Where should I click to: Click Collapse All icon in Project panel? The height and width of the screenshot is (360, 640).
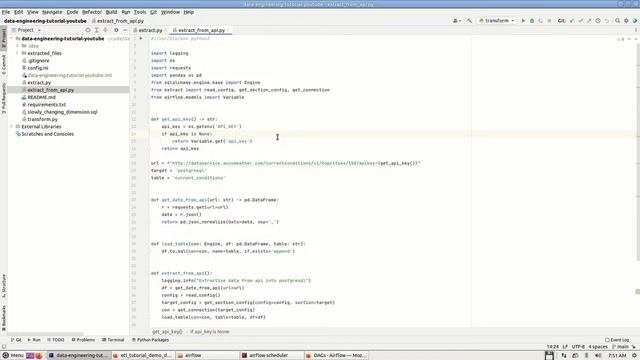click(x=106, y=30)
